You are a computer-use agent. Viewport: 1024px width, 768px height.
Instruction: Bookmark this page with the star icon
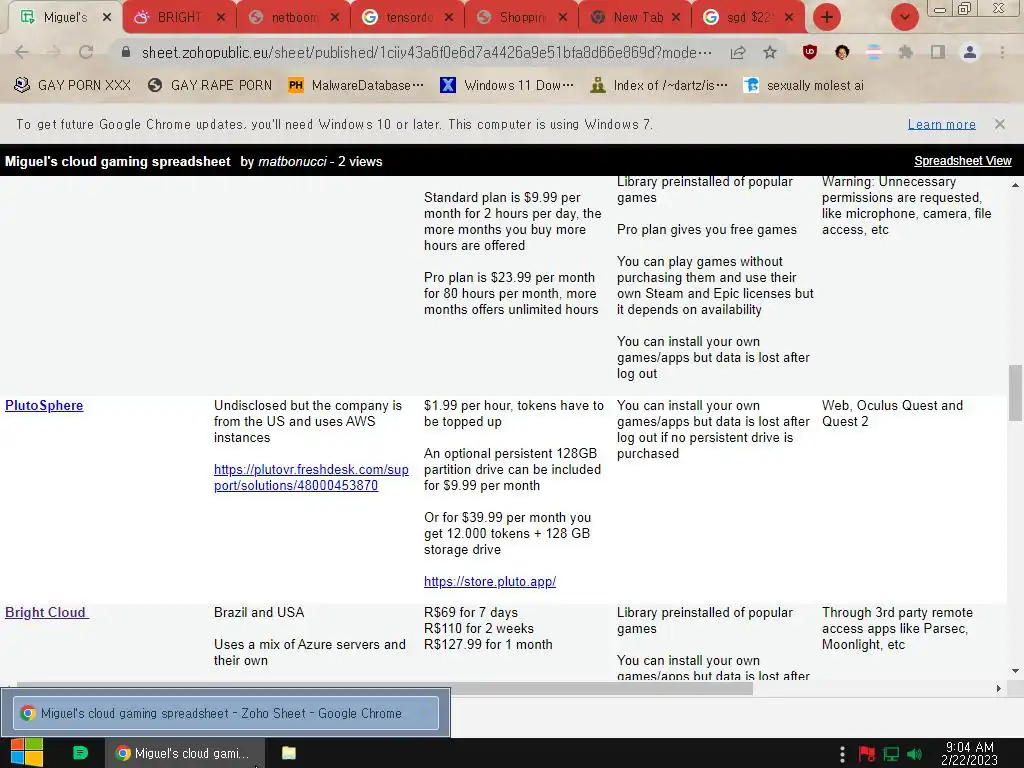770,52
